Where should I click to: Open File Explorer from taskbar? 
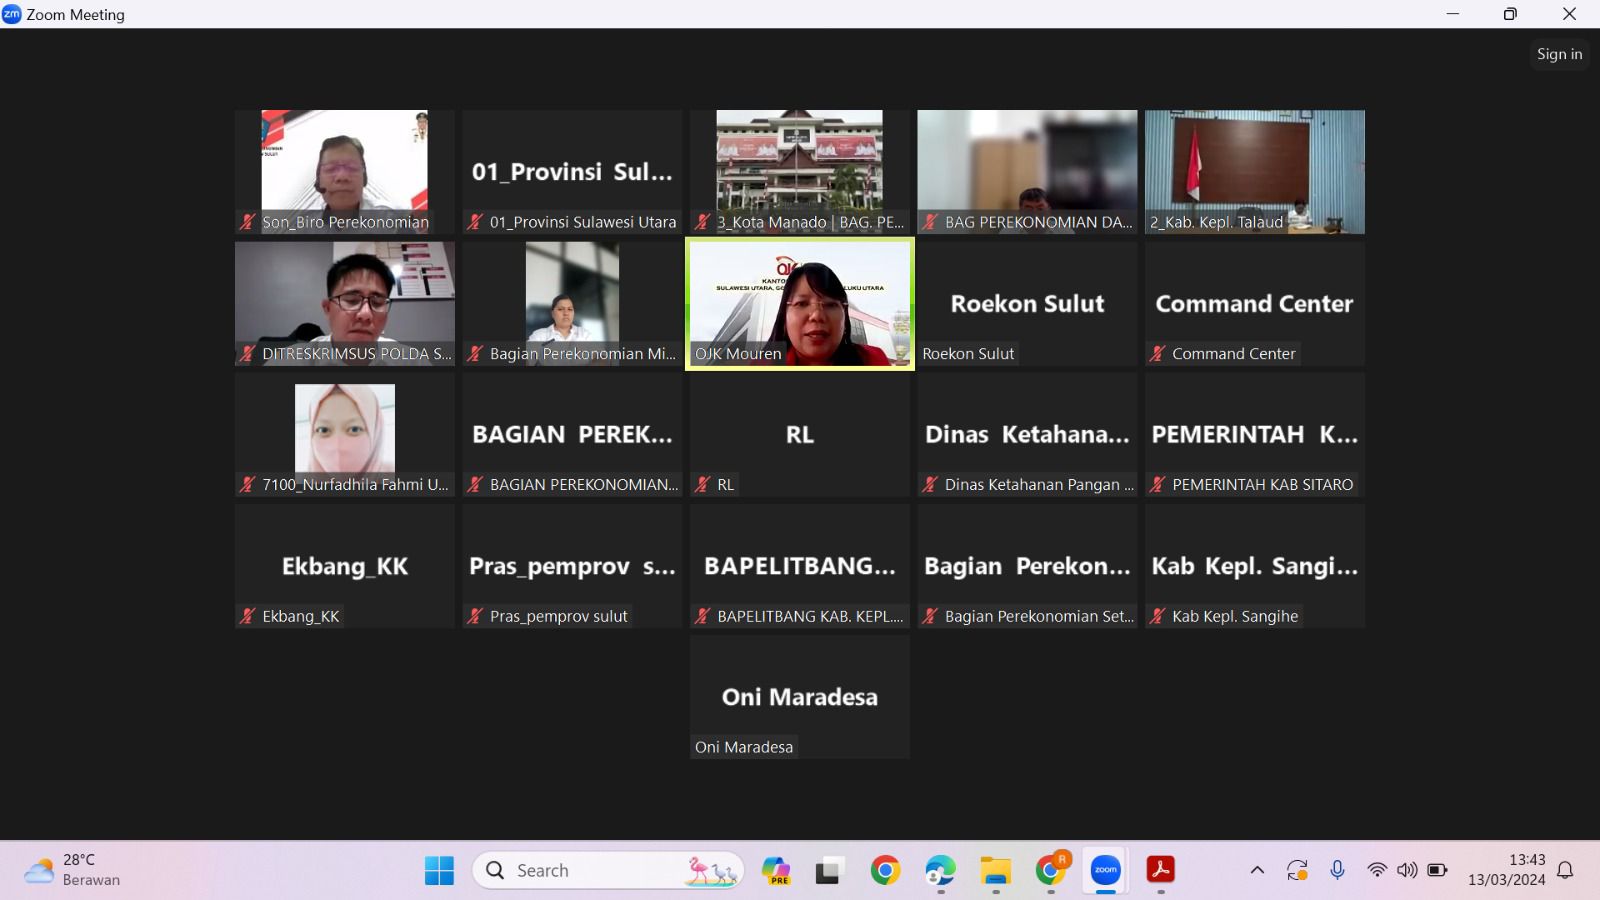point(995,870)
